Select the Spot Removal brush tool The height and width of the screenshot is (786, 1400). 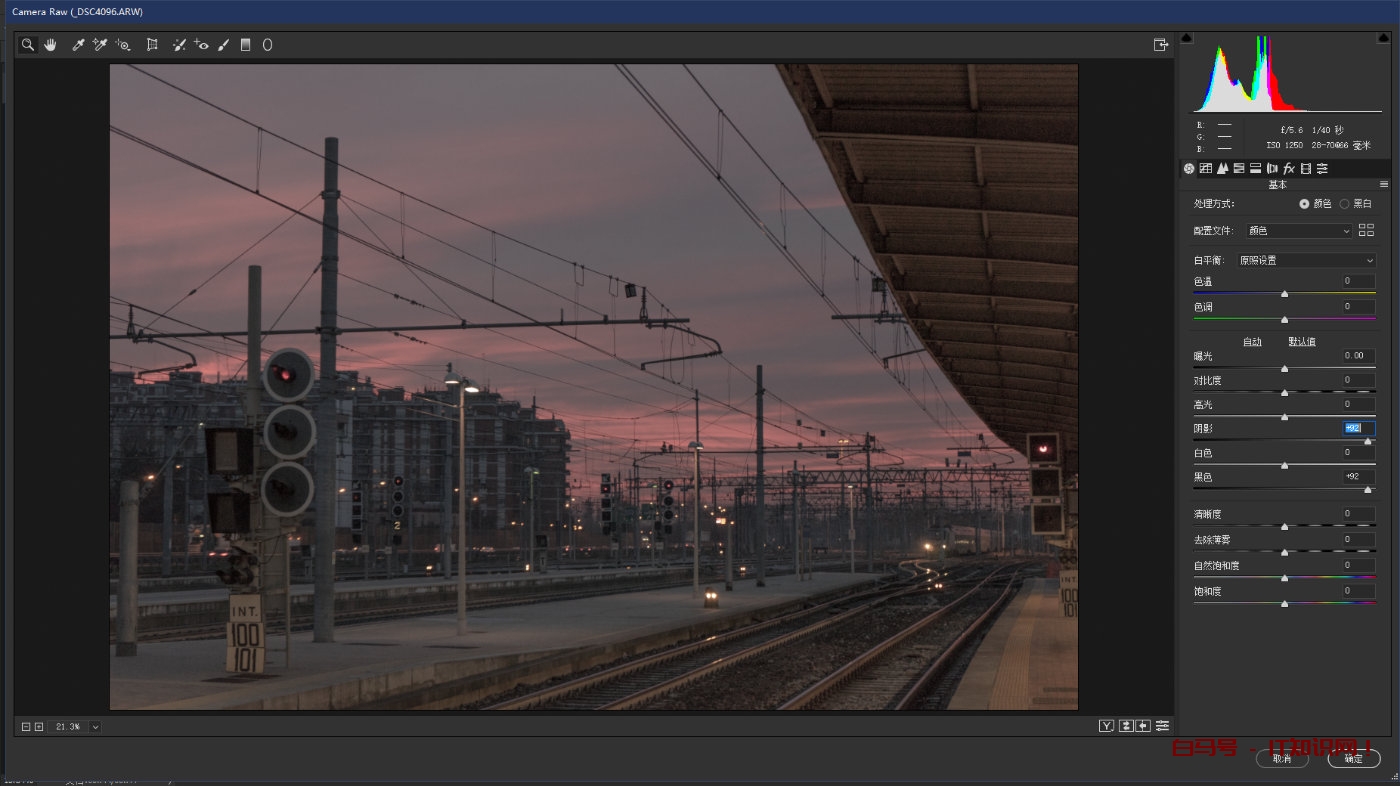click(179, 45)
